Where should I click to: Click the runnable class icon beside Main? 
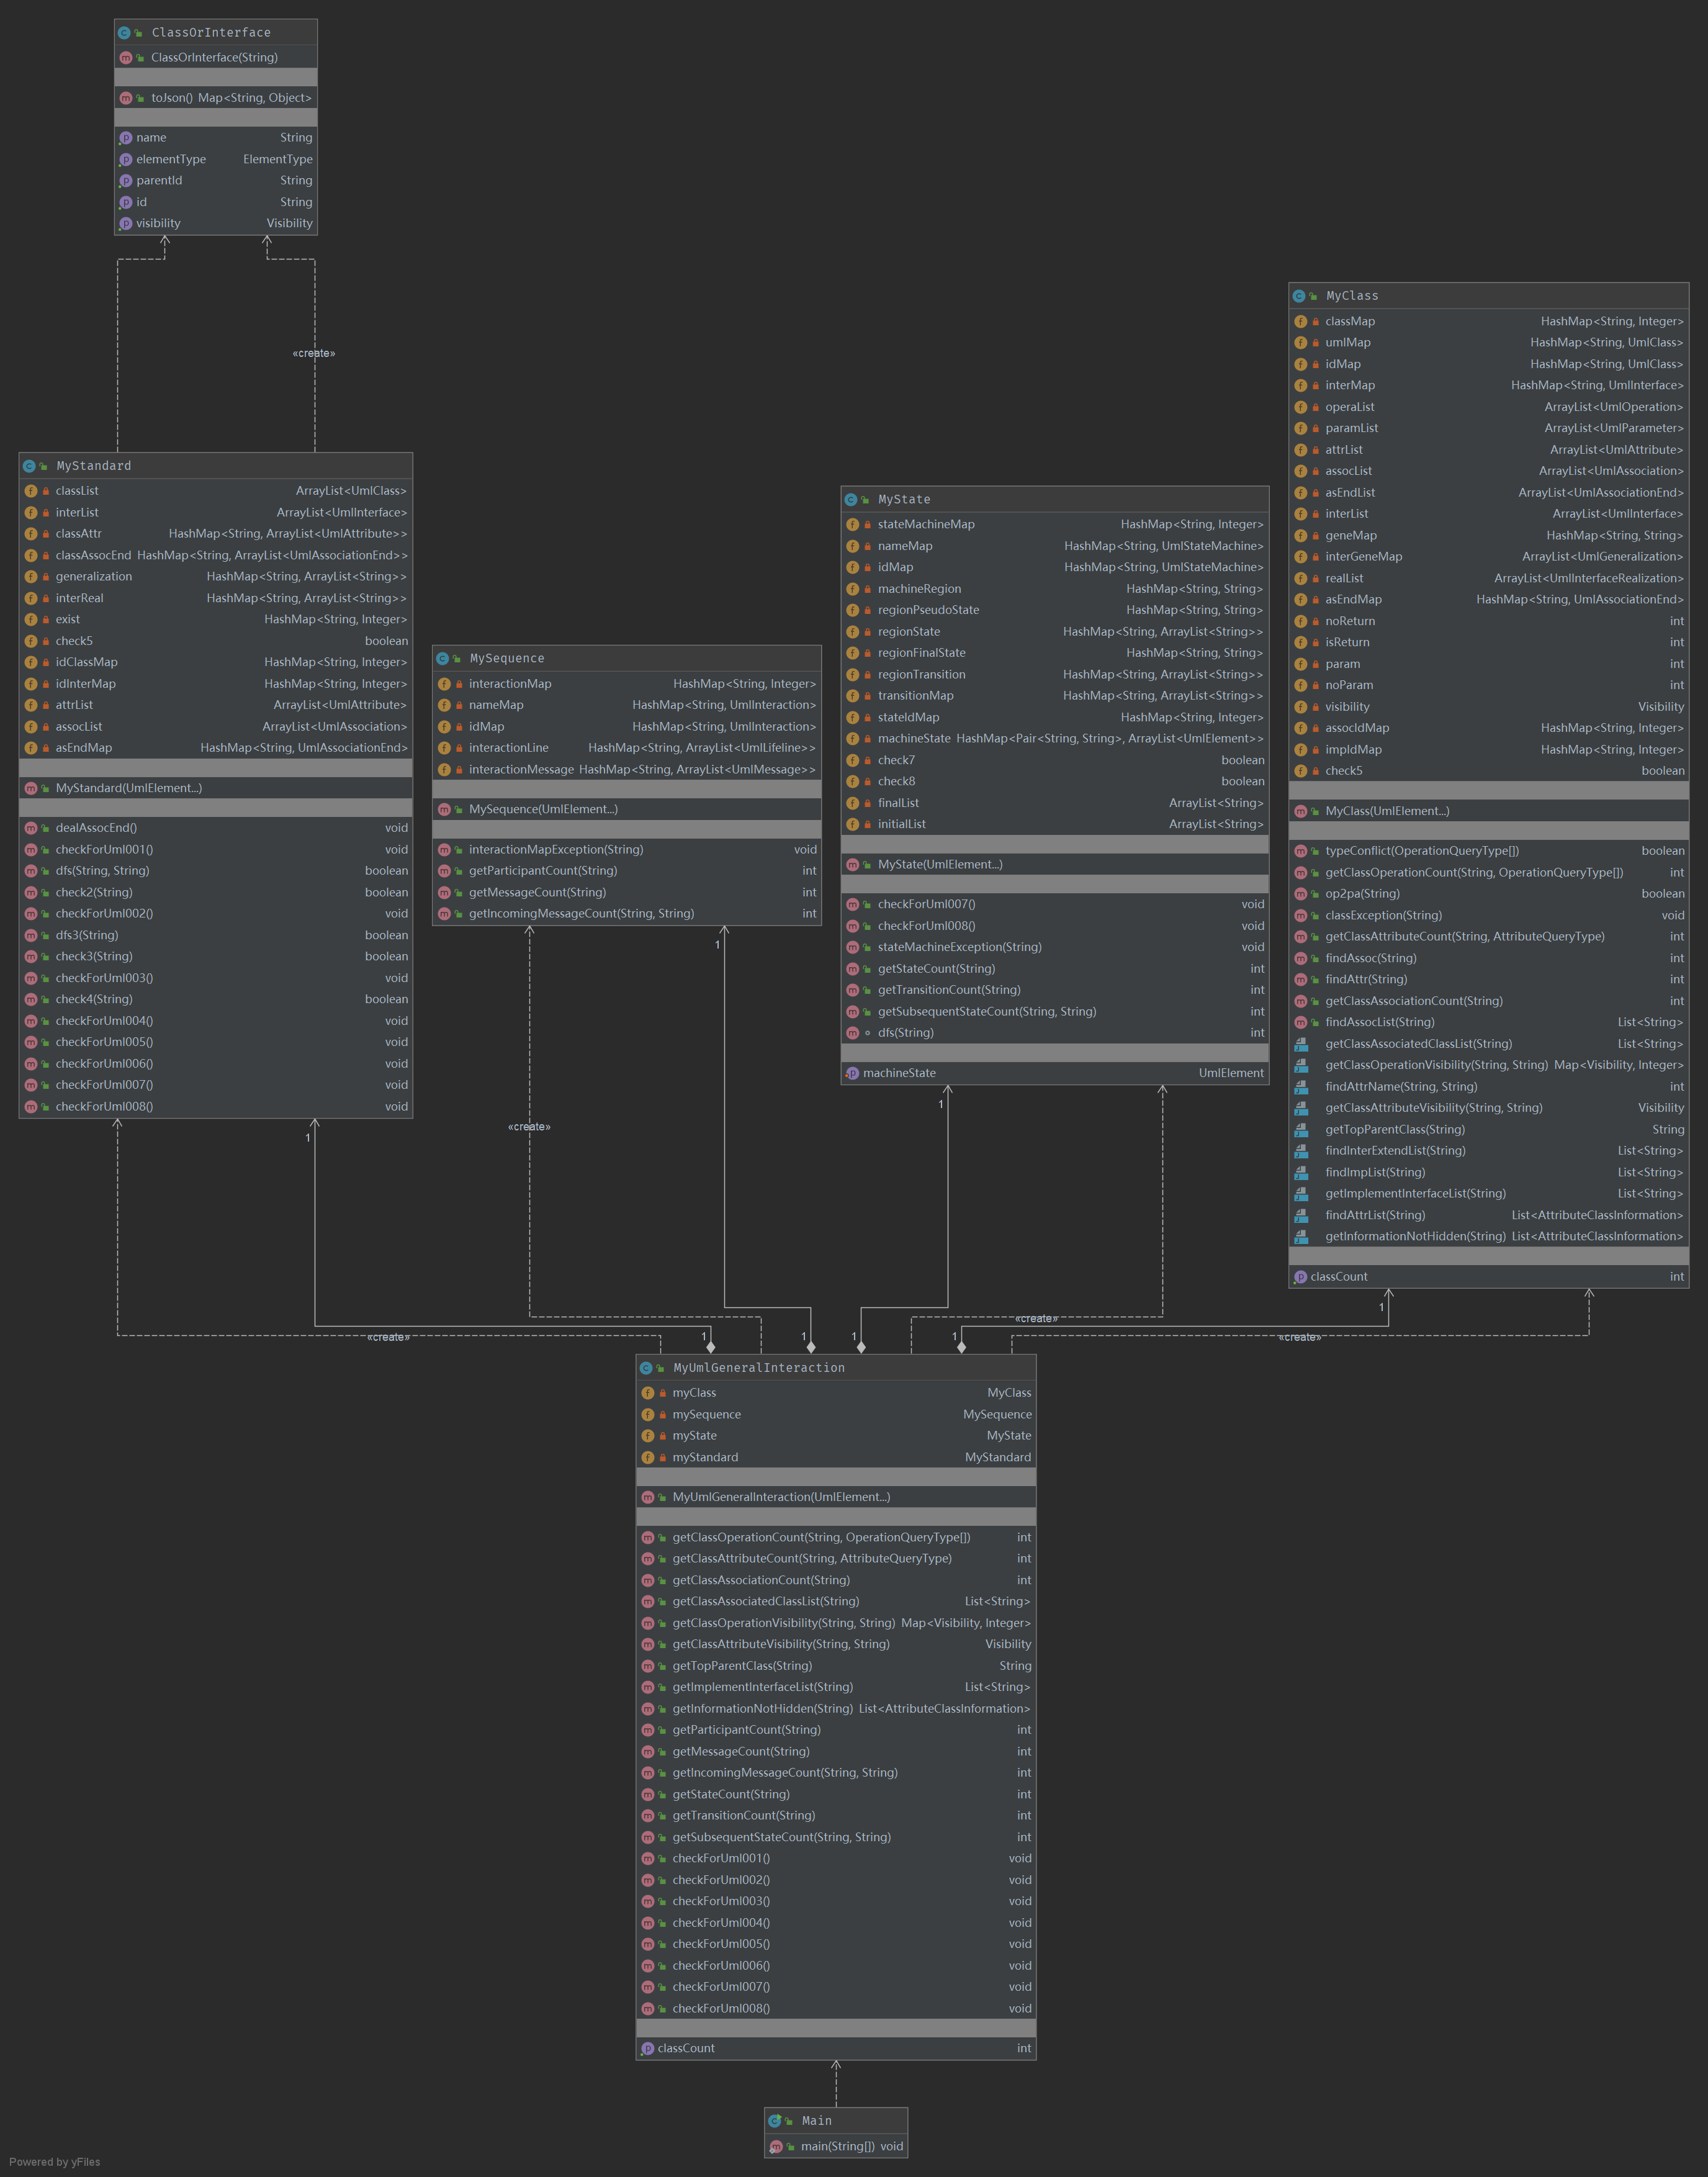click(x=775, y=2120)
